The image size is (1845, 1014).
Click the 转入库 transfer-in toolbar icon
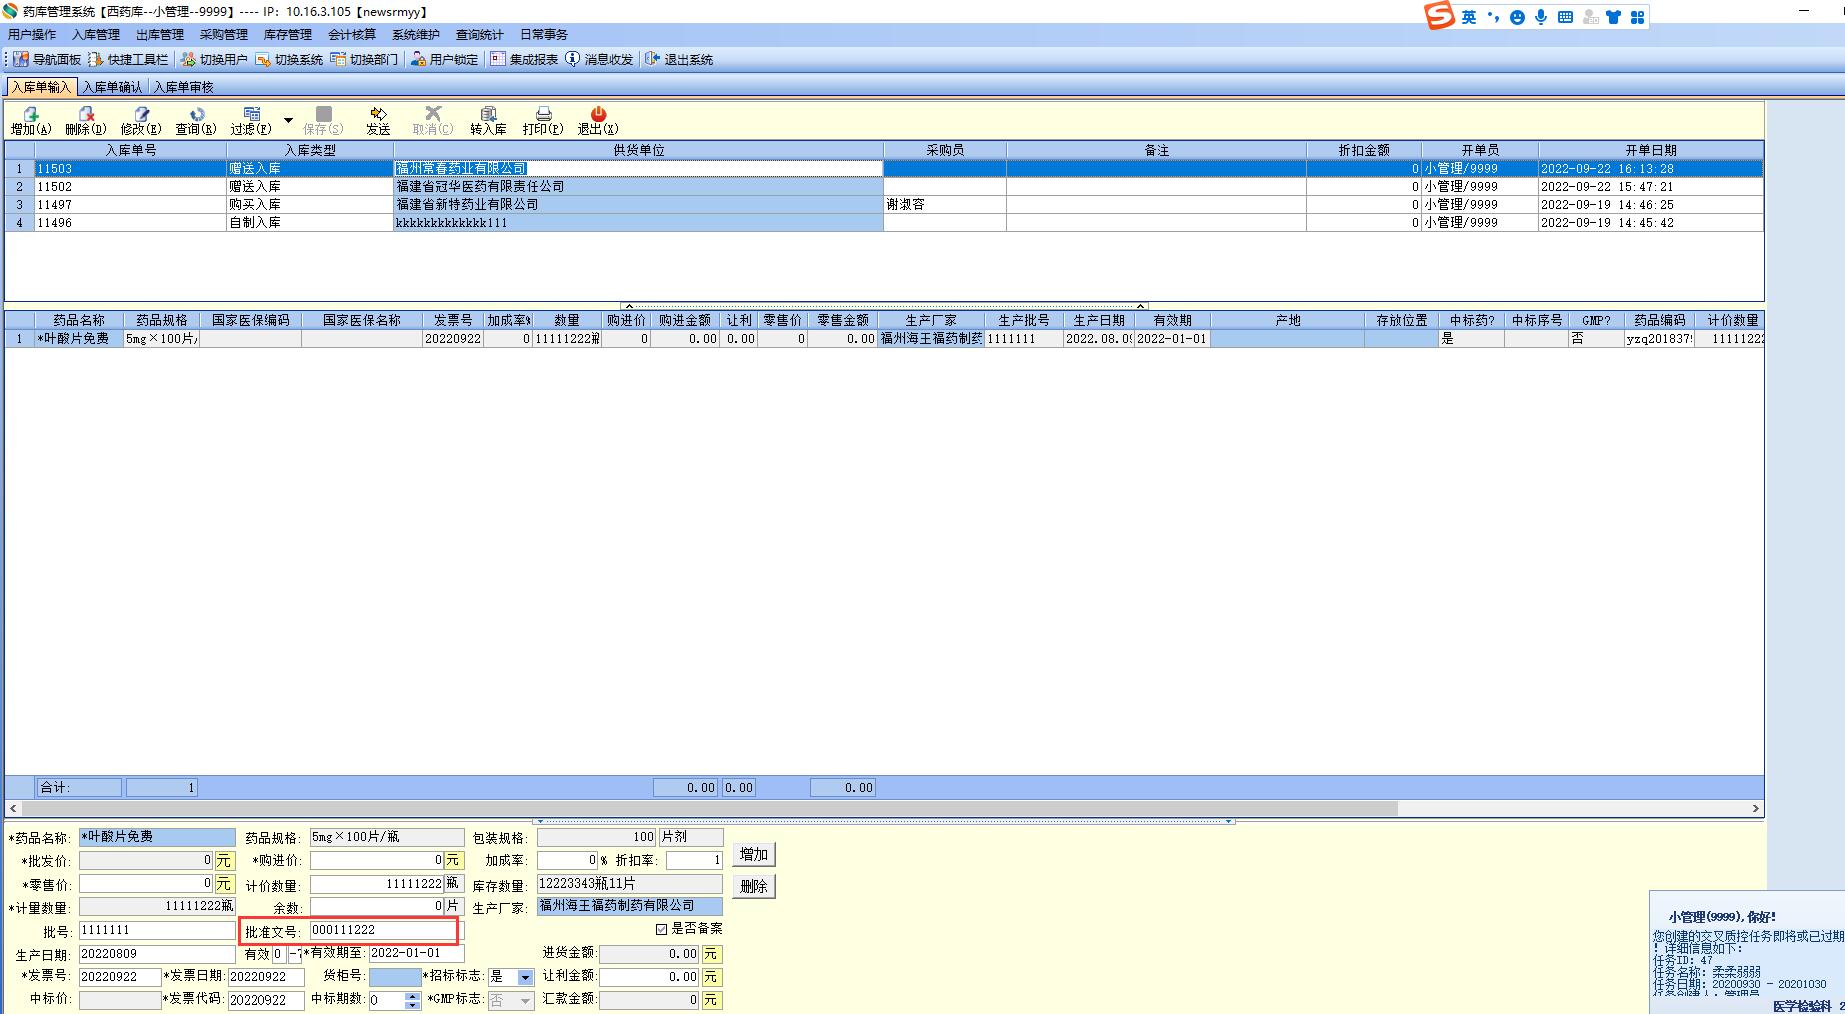pyautogui.click(x=488, y=121)
